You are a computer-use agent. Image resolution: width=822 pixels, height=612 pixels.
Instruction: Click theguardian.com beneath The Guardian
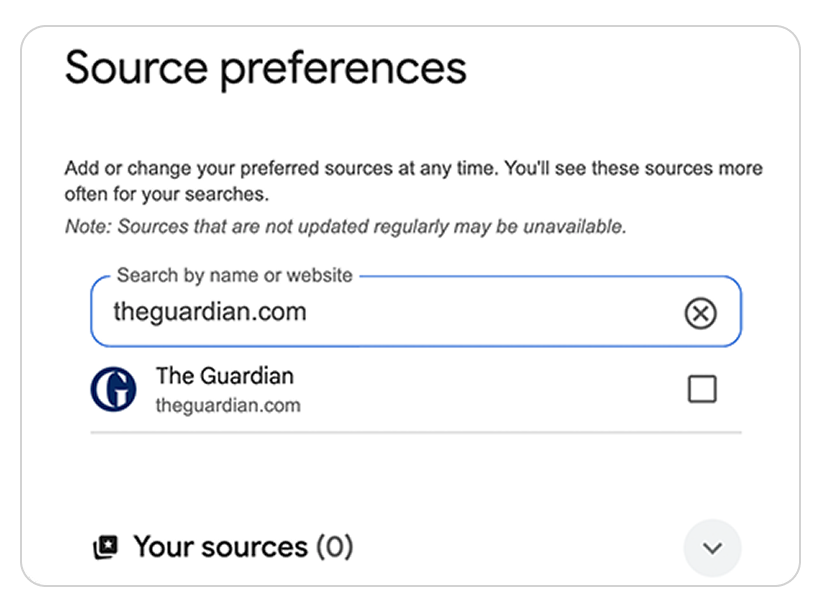pyautogui.click(x=229, y=405)
